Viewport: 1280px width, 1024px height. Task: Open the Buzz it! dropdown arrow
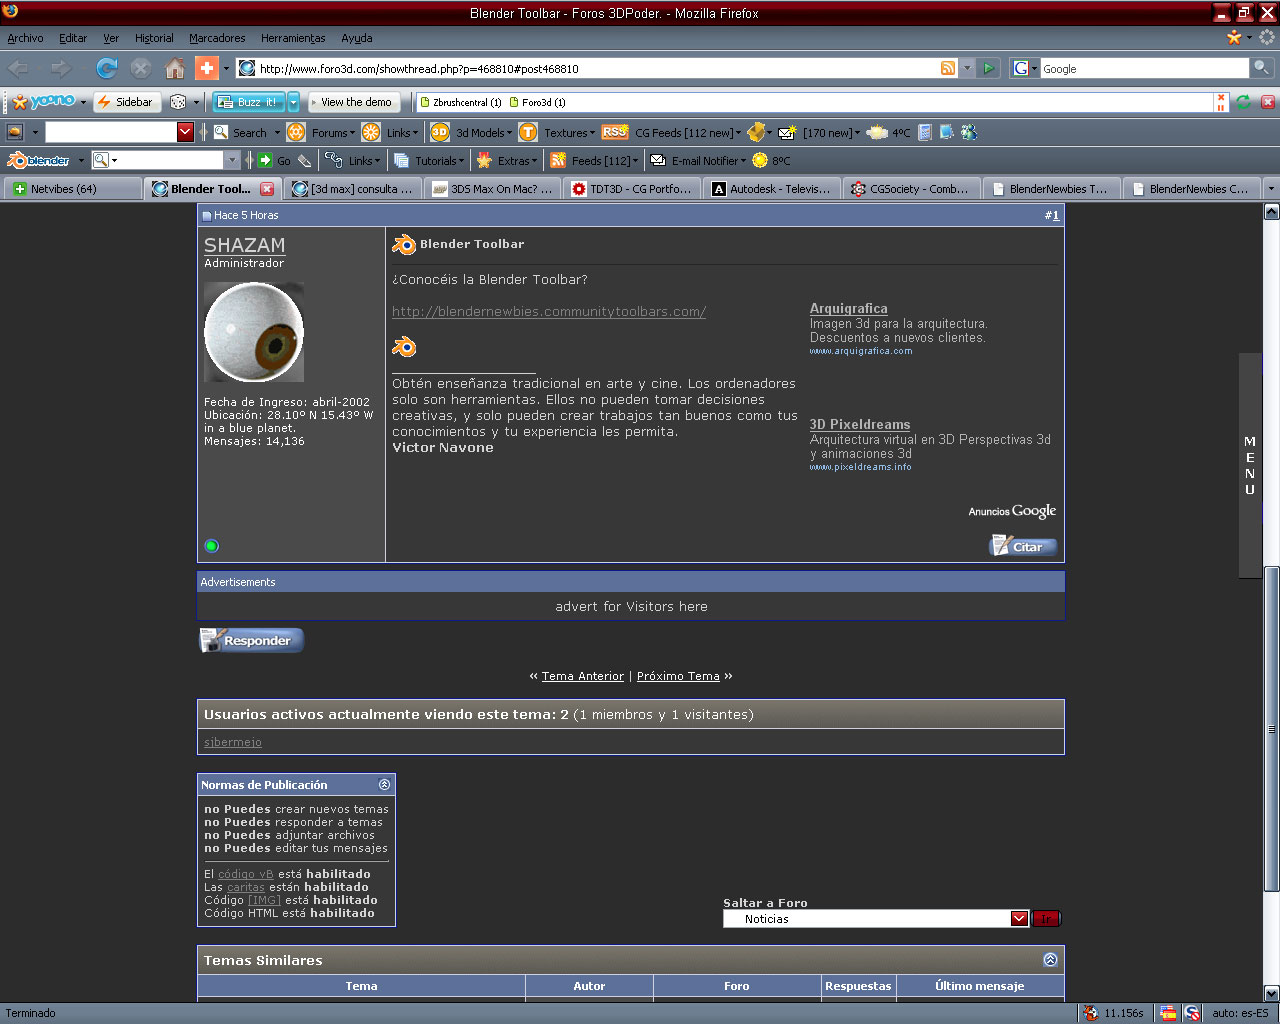click(x=294, y=102)
